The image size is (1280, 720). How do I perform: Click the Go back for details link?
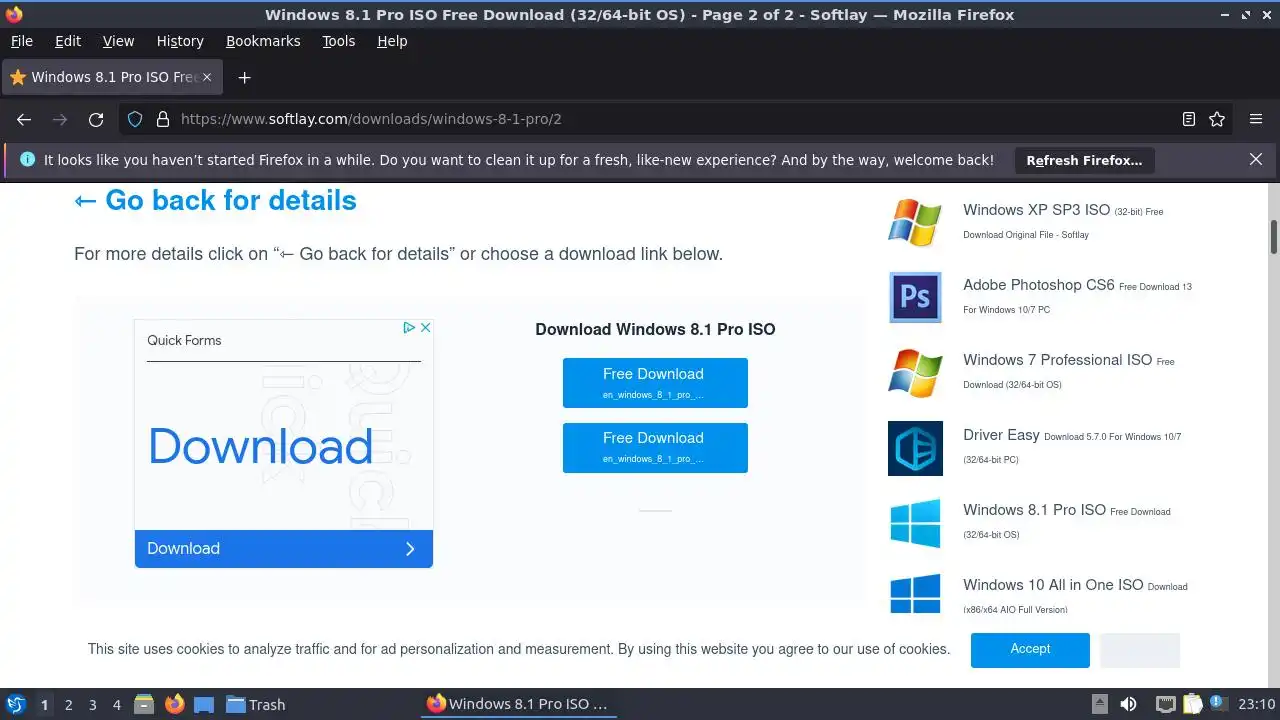tap(215, 200)
